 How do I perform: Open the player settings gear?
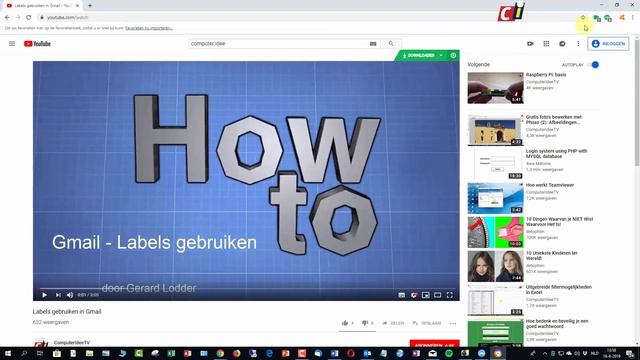click(414, 295)
